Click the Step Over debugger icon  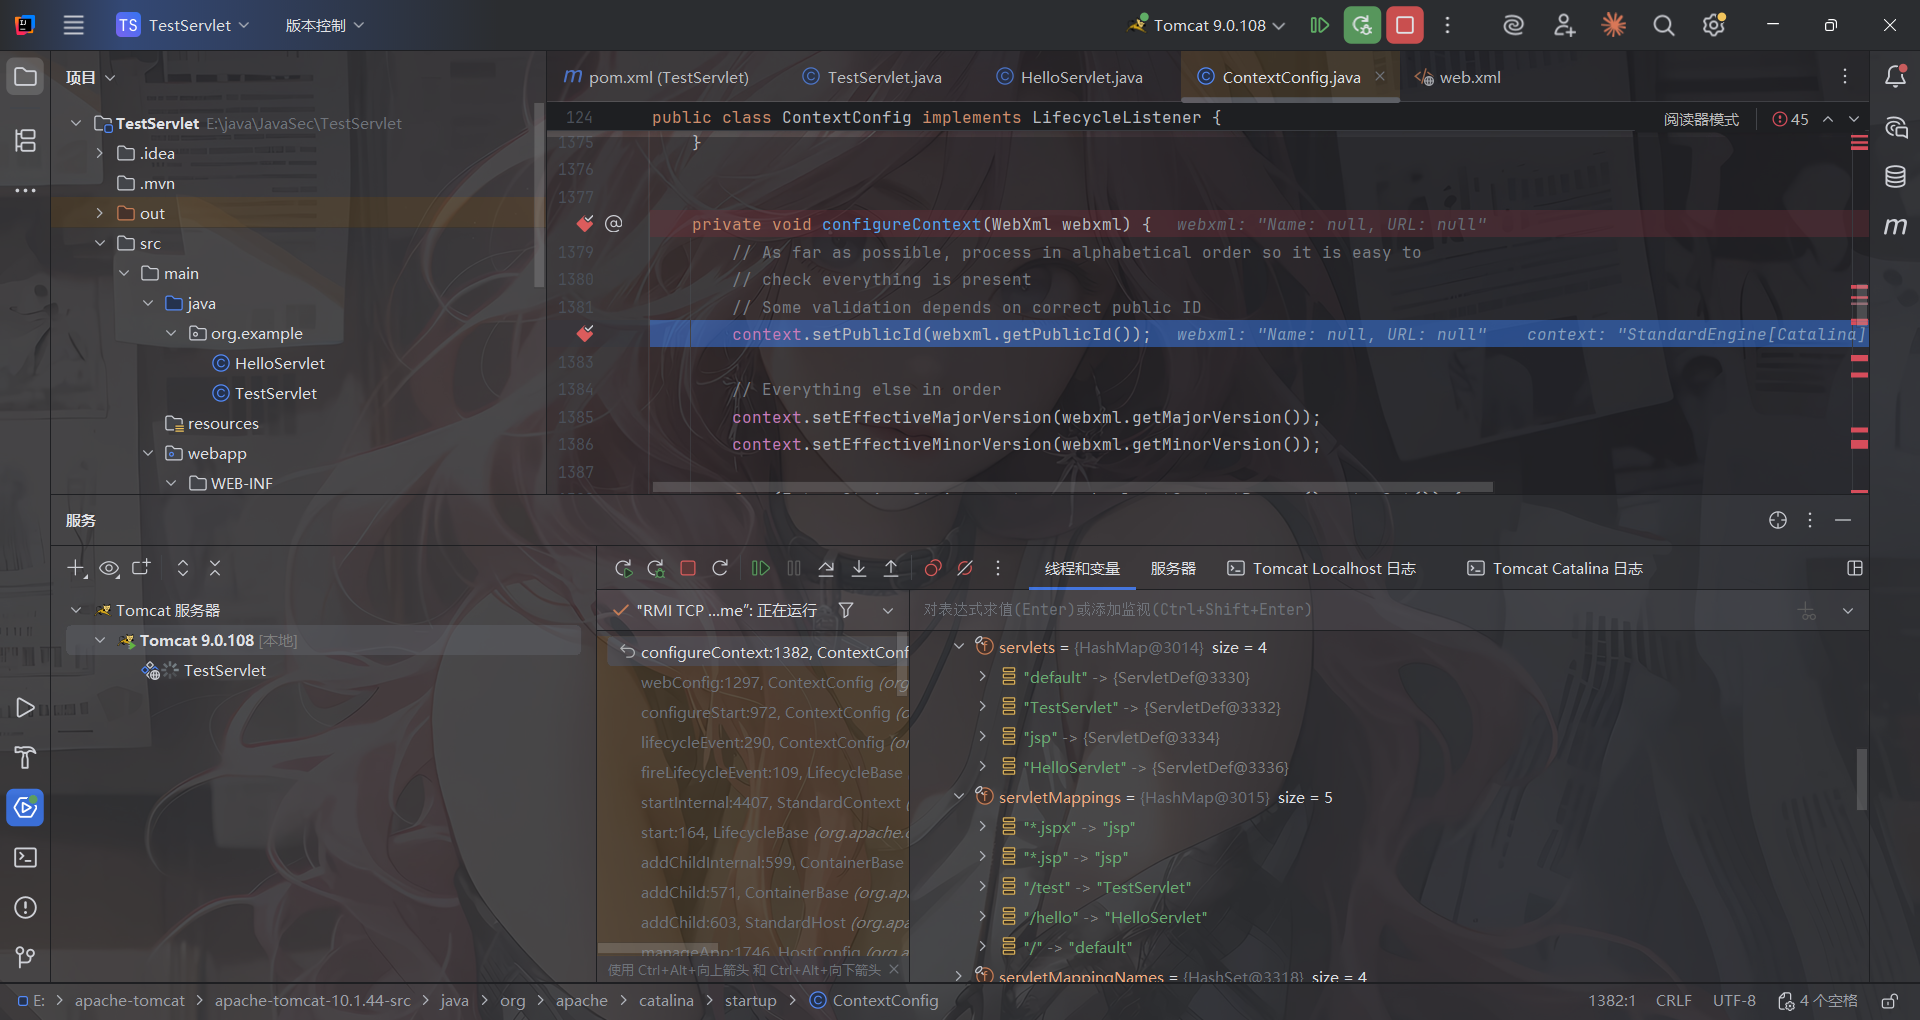coord(826,569)
